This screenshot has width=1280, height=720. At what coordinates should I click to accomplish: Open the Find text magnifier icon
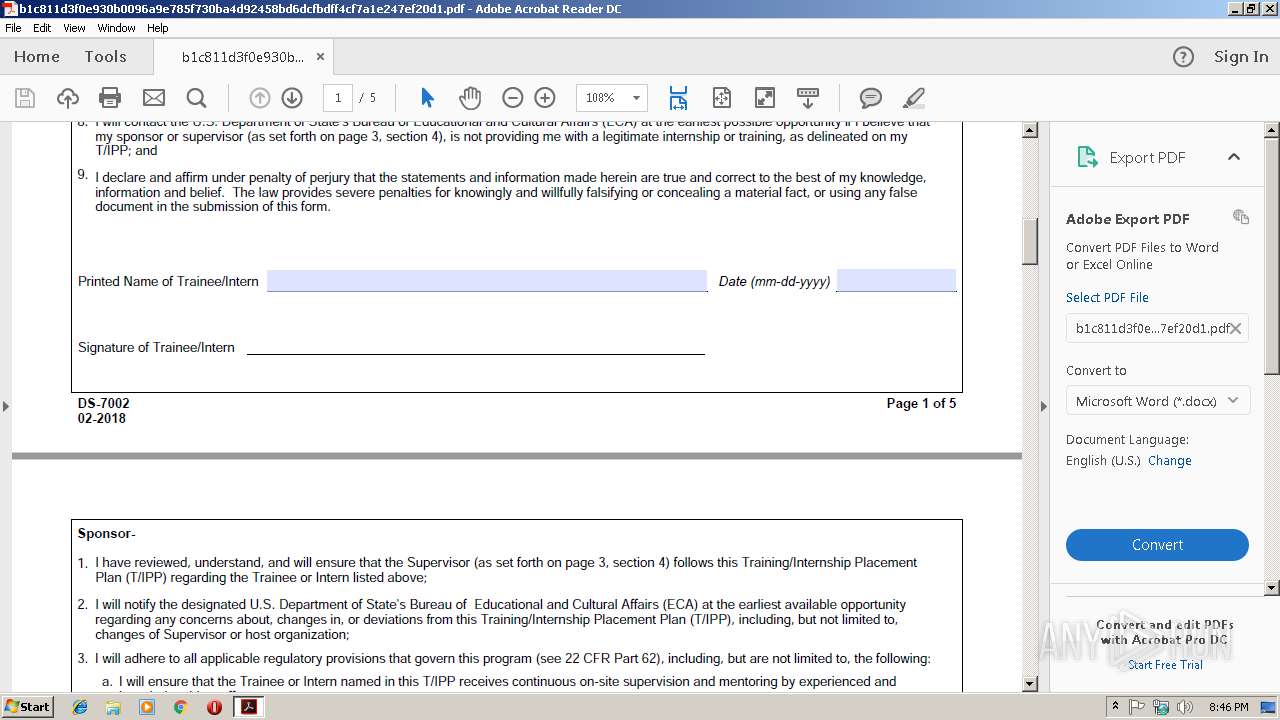[x=196, y=98]
